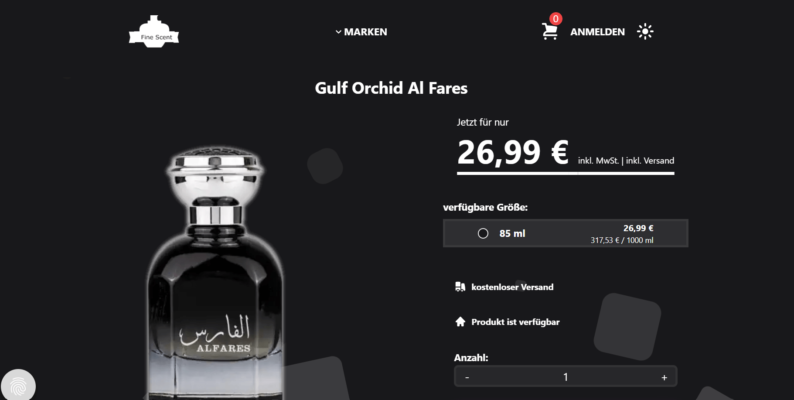Click the Anzahl quantity number field
The width and height of the screenshot is (794, 400).
(565, 377)
